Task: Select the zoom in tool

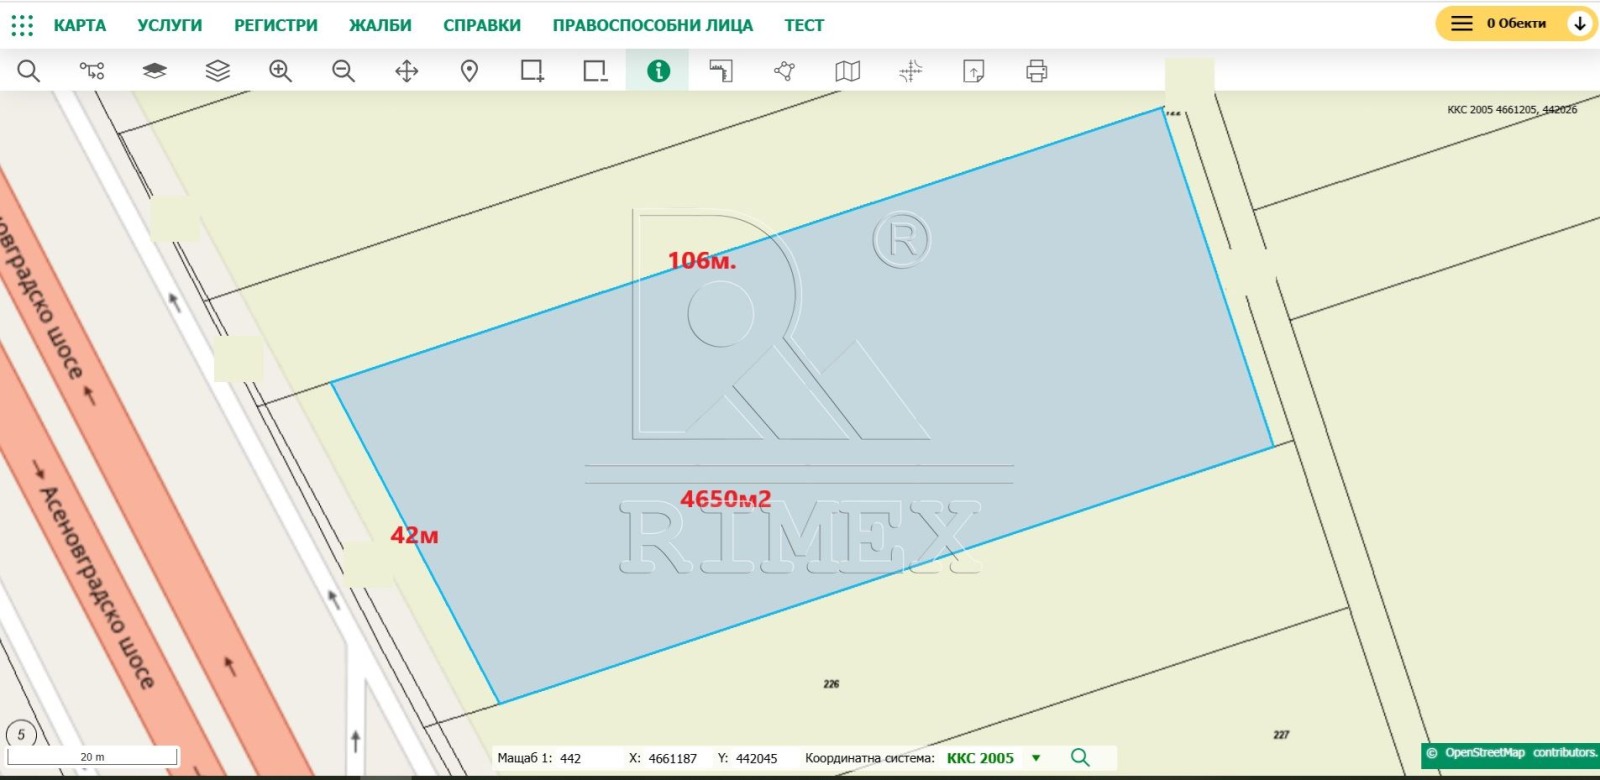Action: click(280, 71)
